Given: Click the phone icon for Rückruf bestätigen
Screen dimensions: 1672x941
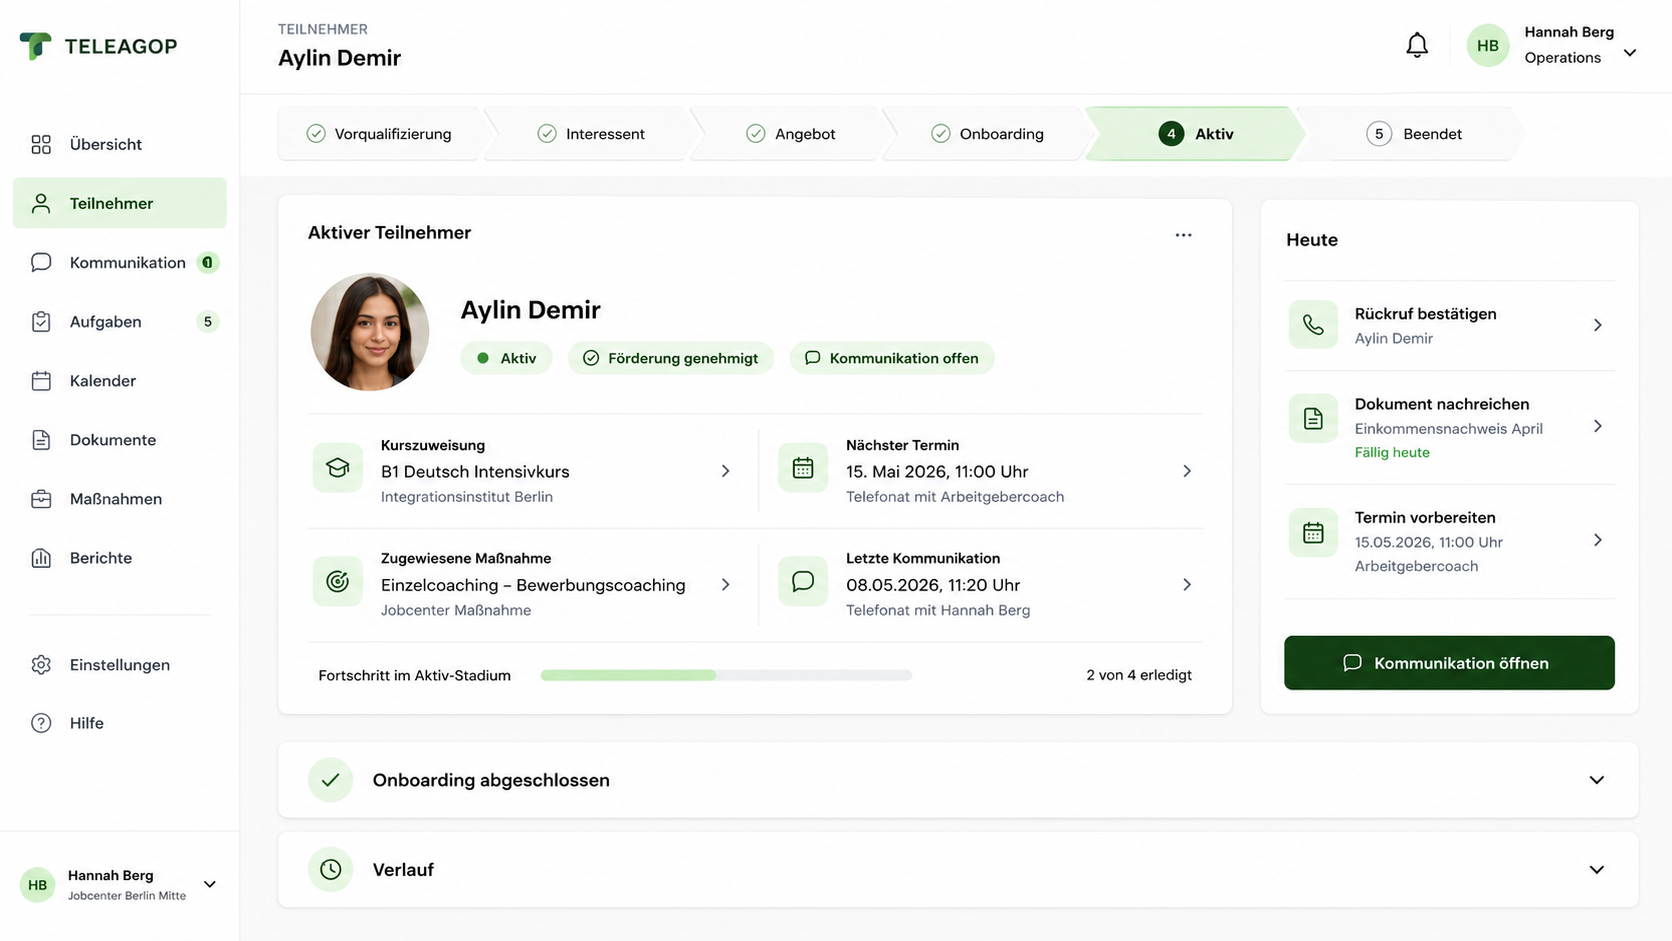Looking at the screenshot, I should 1313,324.
